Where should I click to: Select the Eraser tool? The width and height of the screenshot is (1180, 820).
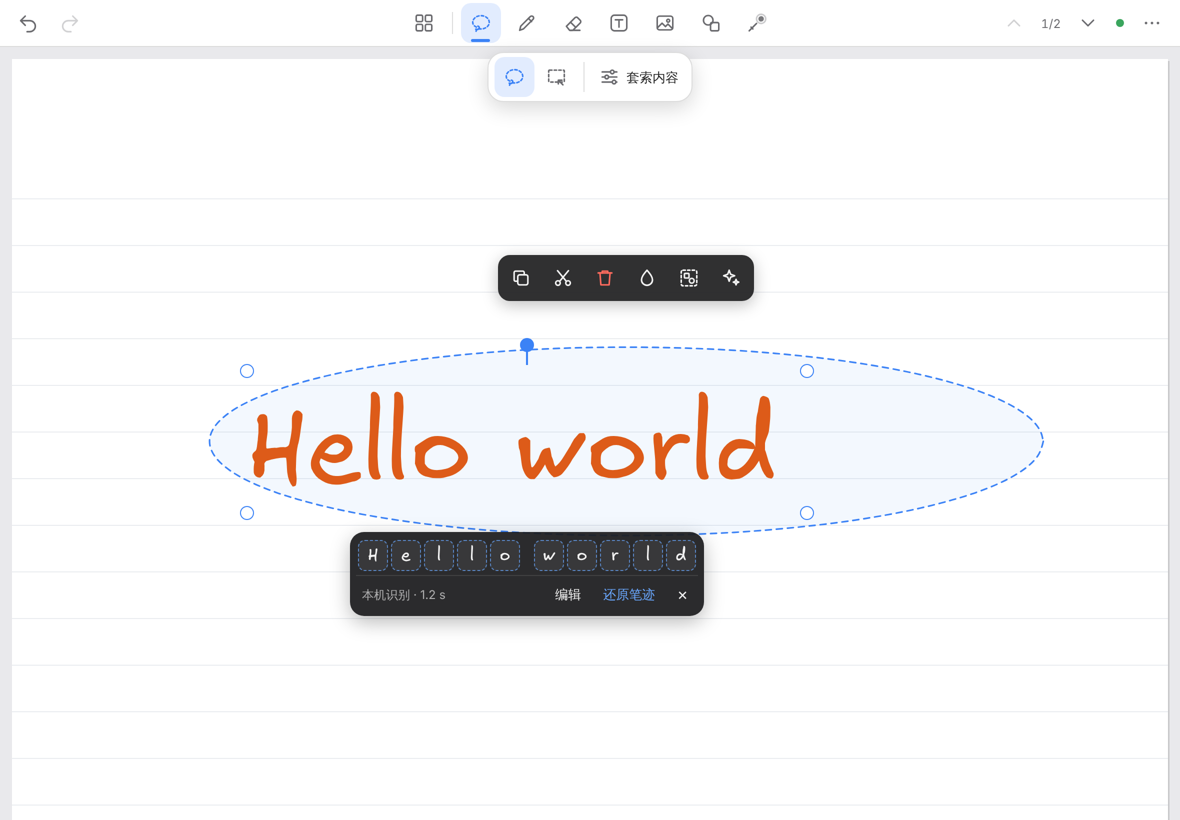click(x=573, y=23)
